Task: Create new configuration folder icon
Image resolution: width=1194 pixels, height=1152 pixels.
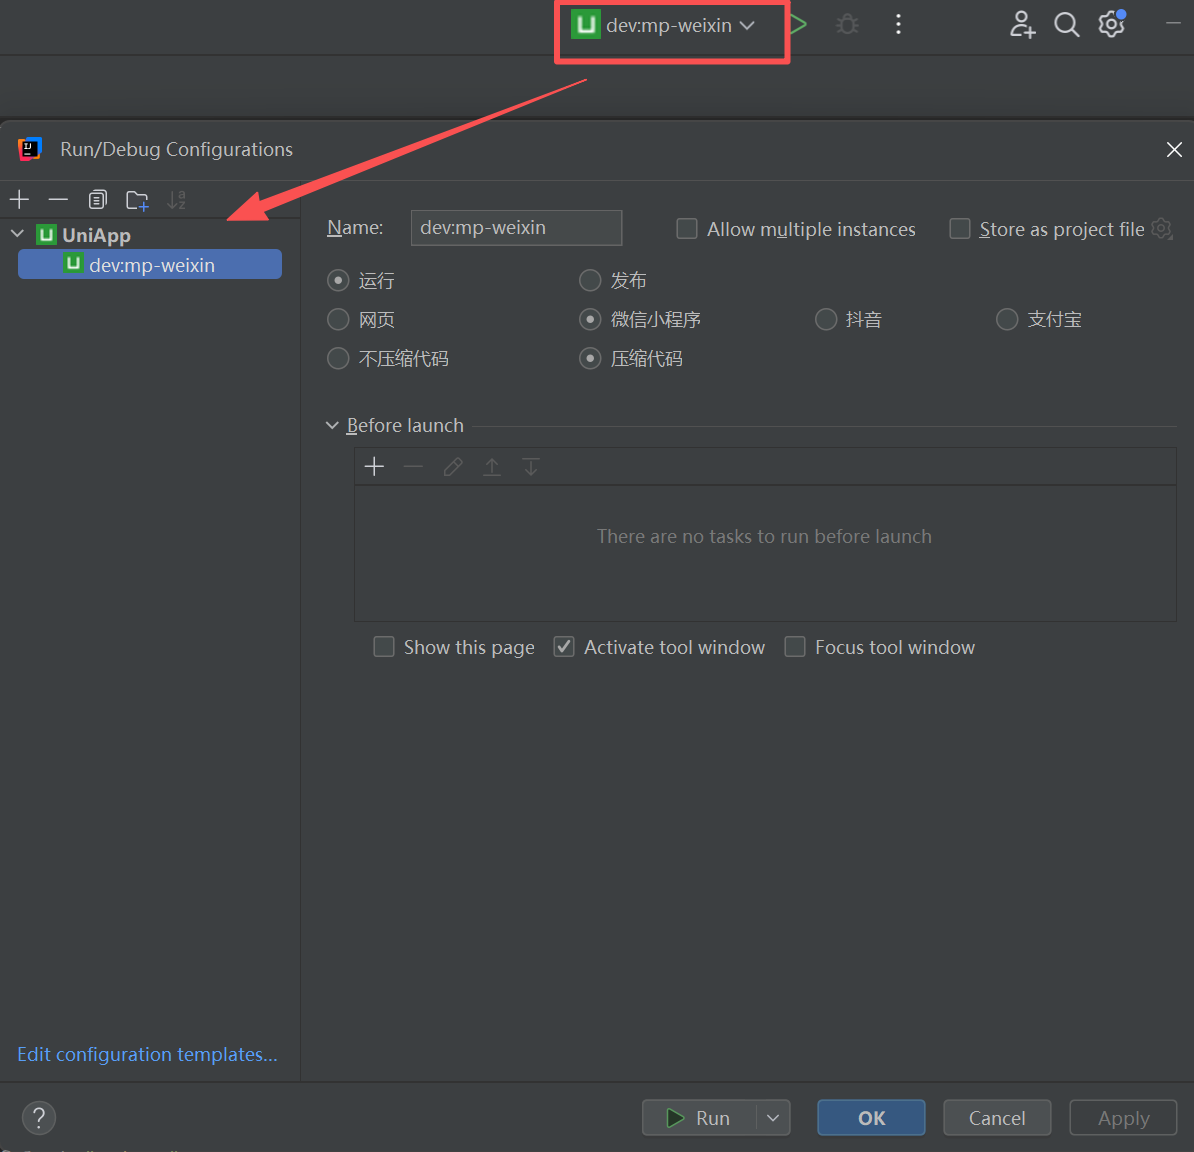Action: [x=137, y=199]
